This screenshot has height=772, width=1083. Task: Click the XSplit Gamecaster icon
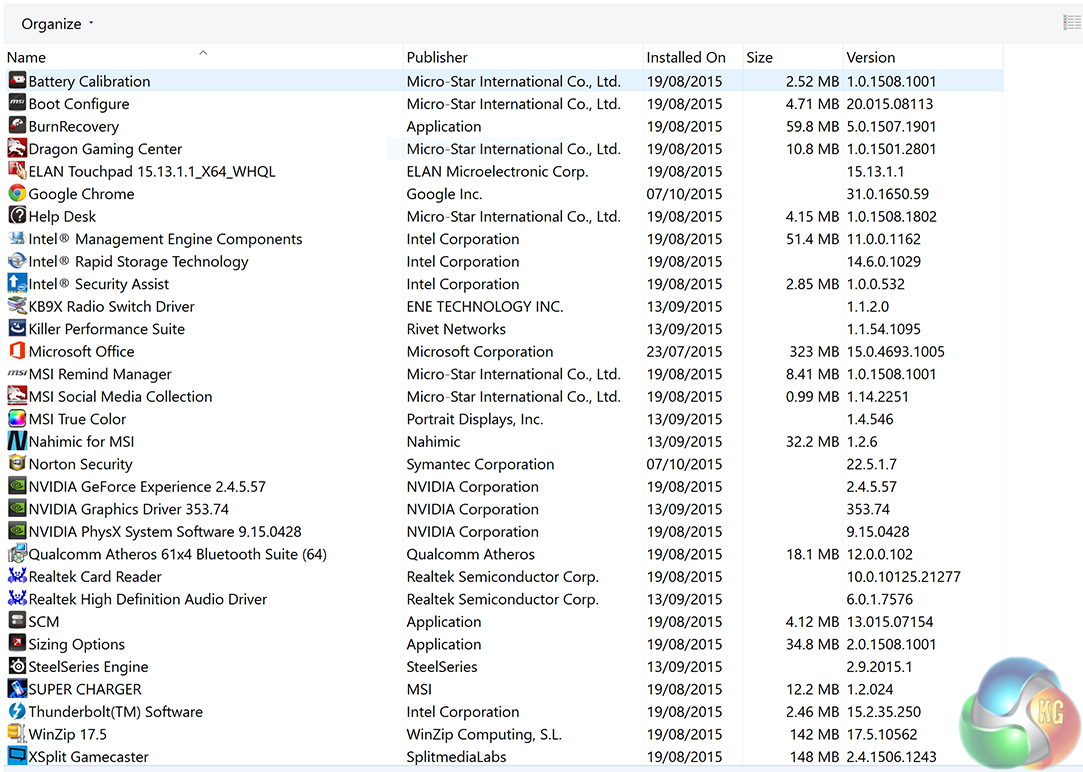(17, 757)
